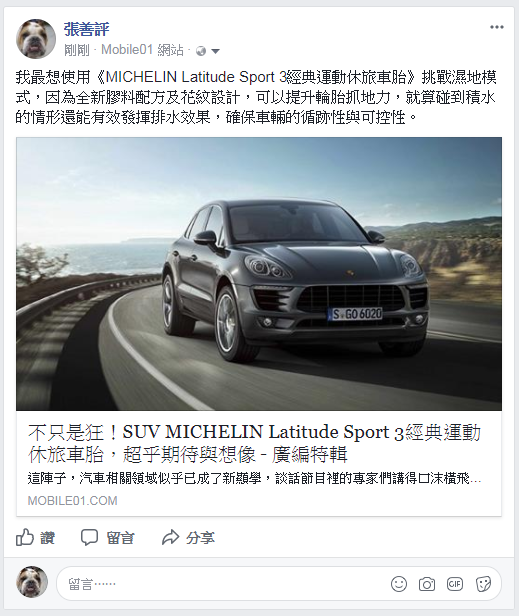Open the MICHELIN Latitude Sport 3 article headline
519x616 pixels.
point(254,443)
